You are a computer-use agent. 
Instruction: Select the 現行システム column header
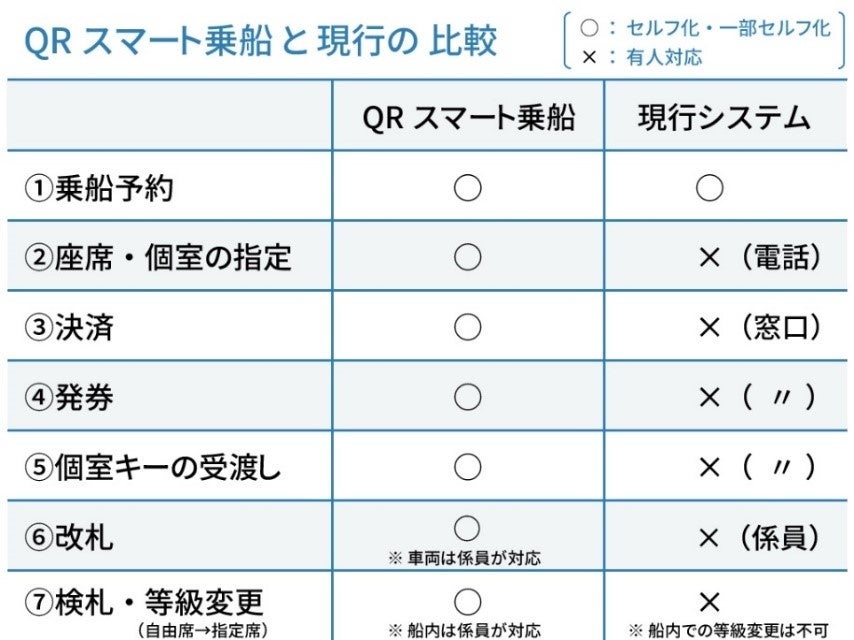pos(724,117)
